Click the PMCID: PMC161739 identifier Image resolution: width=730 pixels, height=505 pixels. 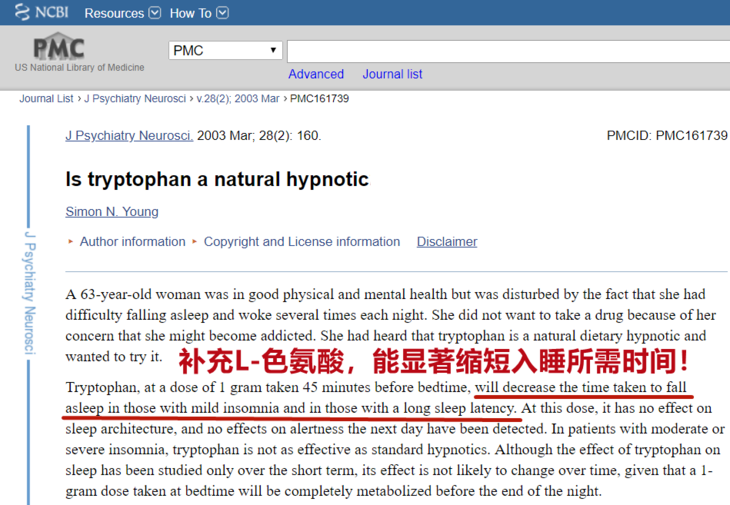[666, 135]
